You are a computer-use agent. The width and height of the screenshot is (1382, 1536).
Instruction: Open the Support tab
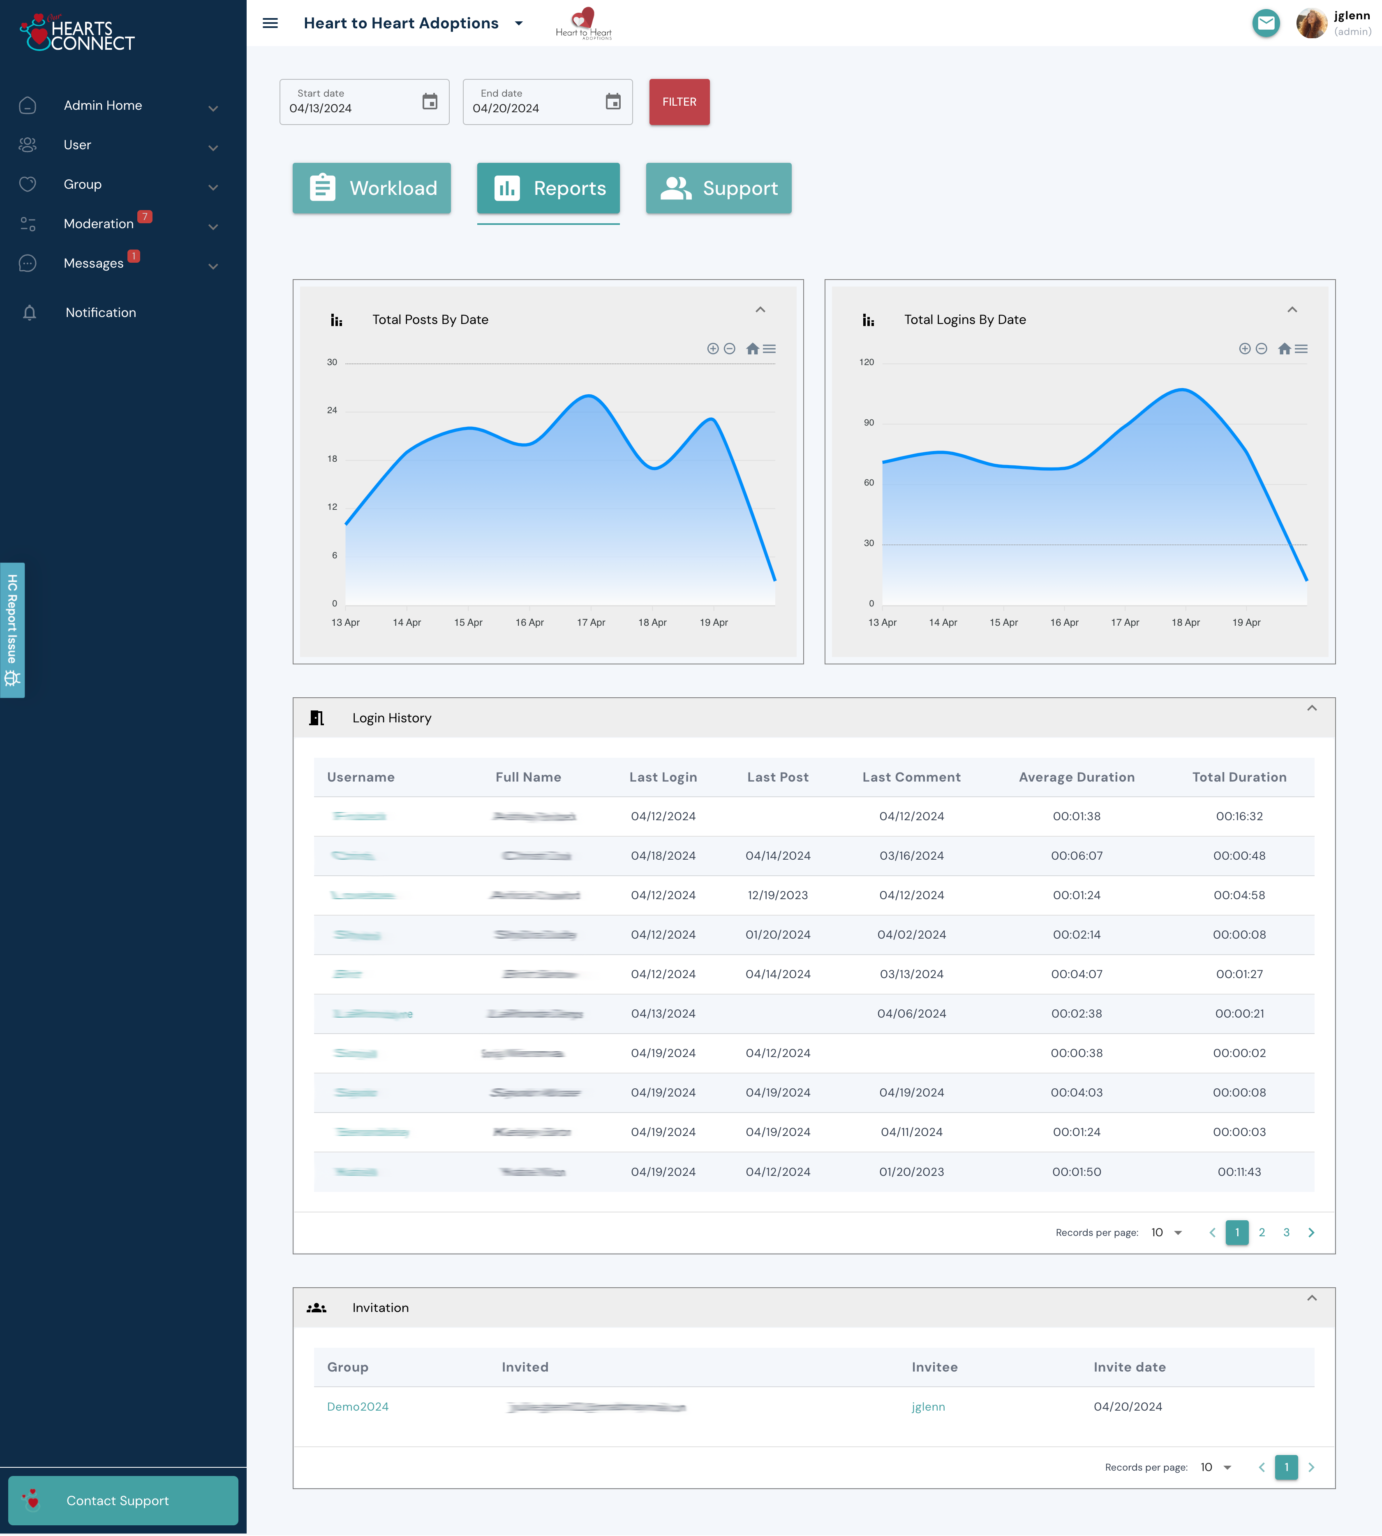(x=718, y=188)
